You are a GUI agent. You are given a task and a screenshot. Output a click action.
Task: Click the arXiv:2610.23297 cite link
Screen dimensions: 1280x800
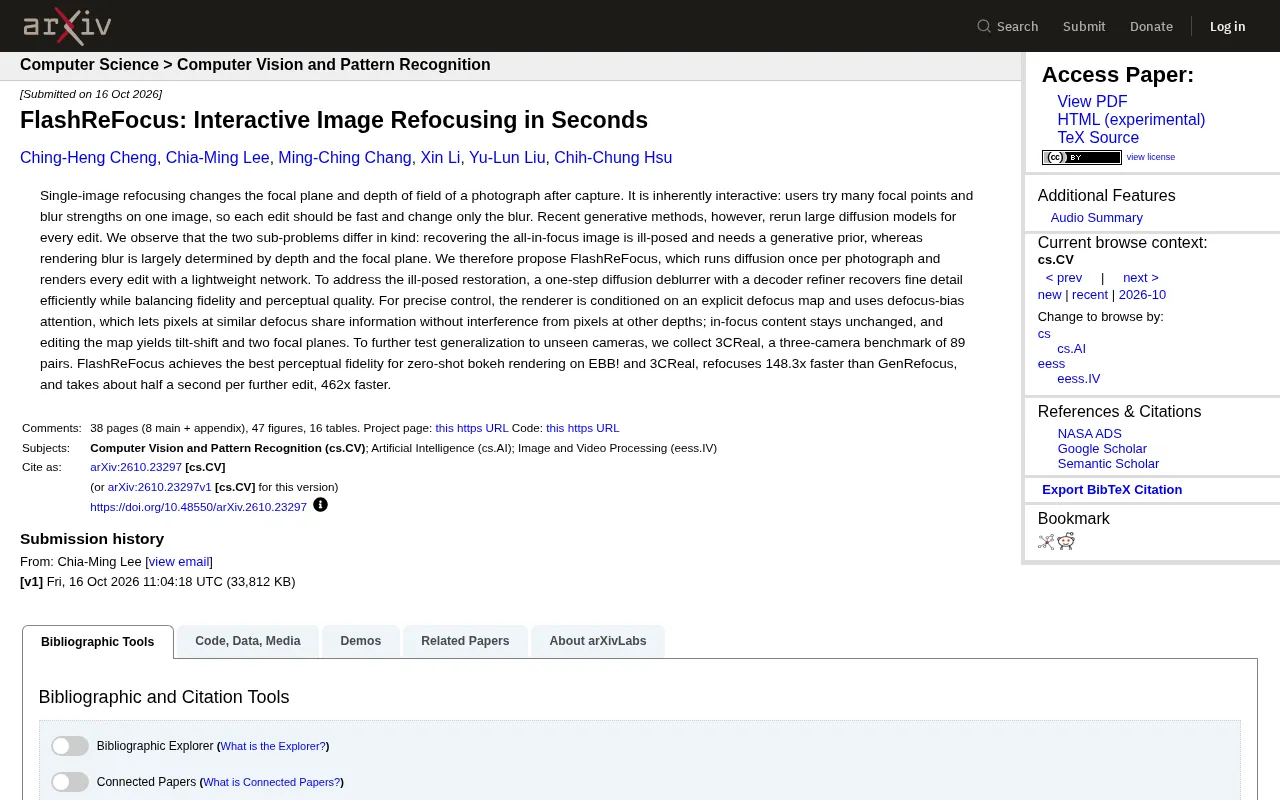[x=136, y=467]
